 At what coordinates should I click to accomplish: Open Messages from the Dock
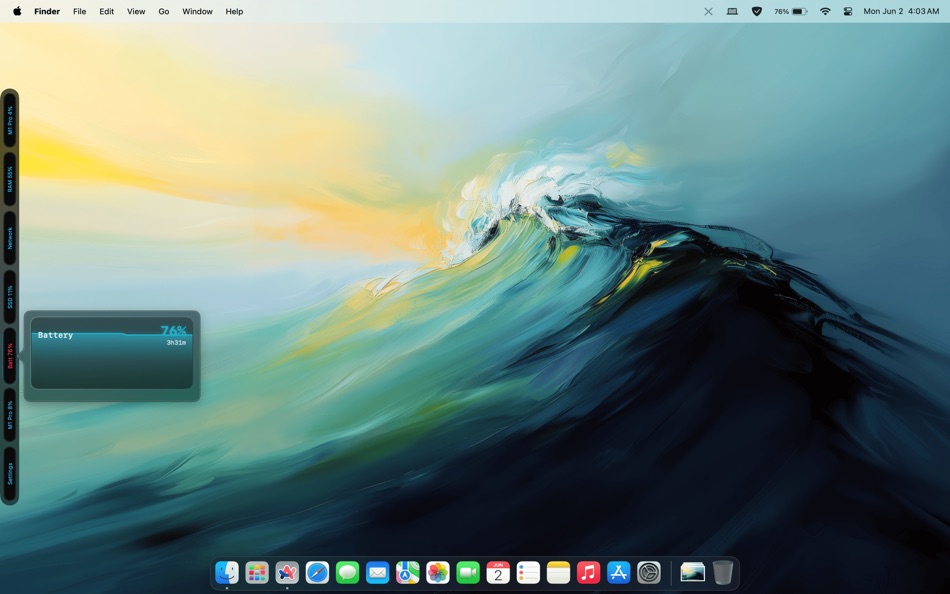pyautogui.click(x=347, y=572)
